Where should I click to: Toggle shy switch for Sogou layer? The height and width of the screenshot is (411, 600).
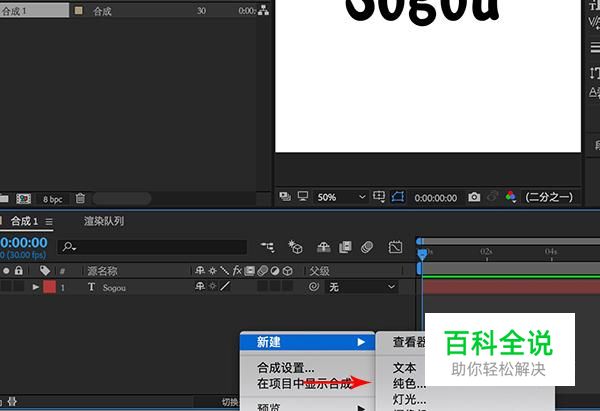click(200, 286)
